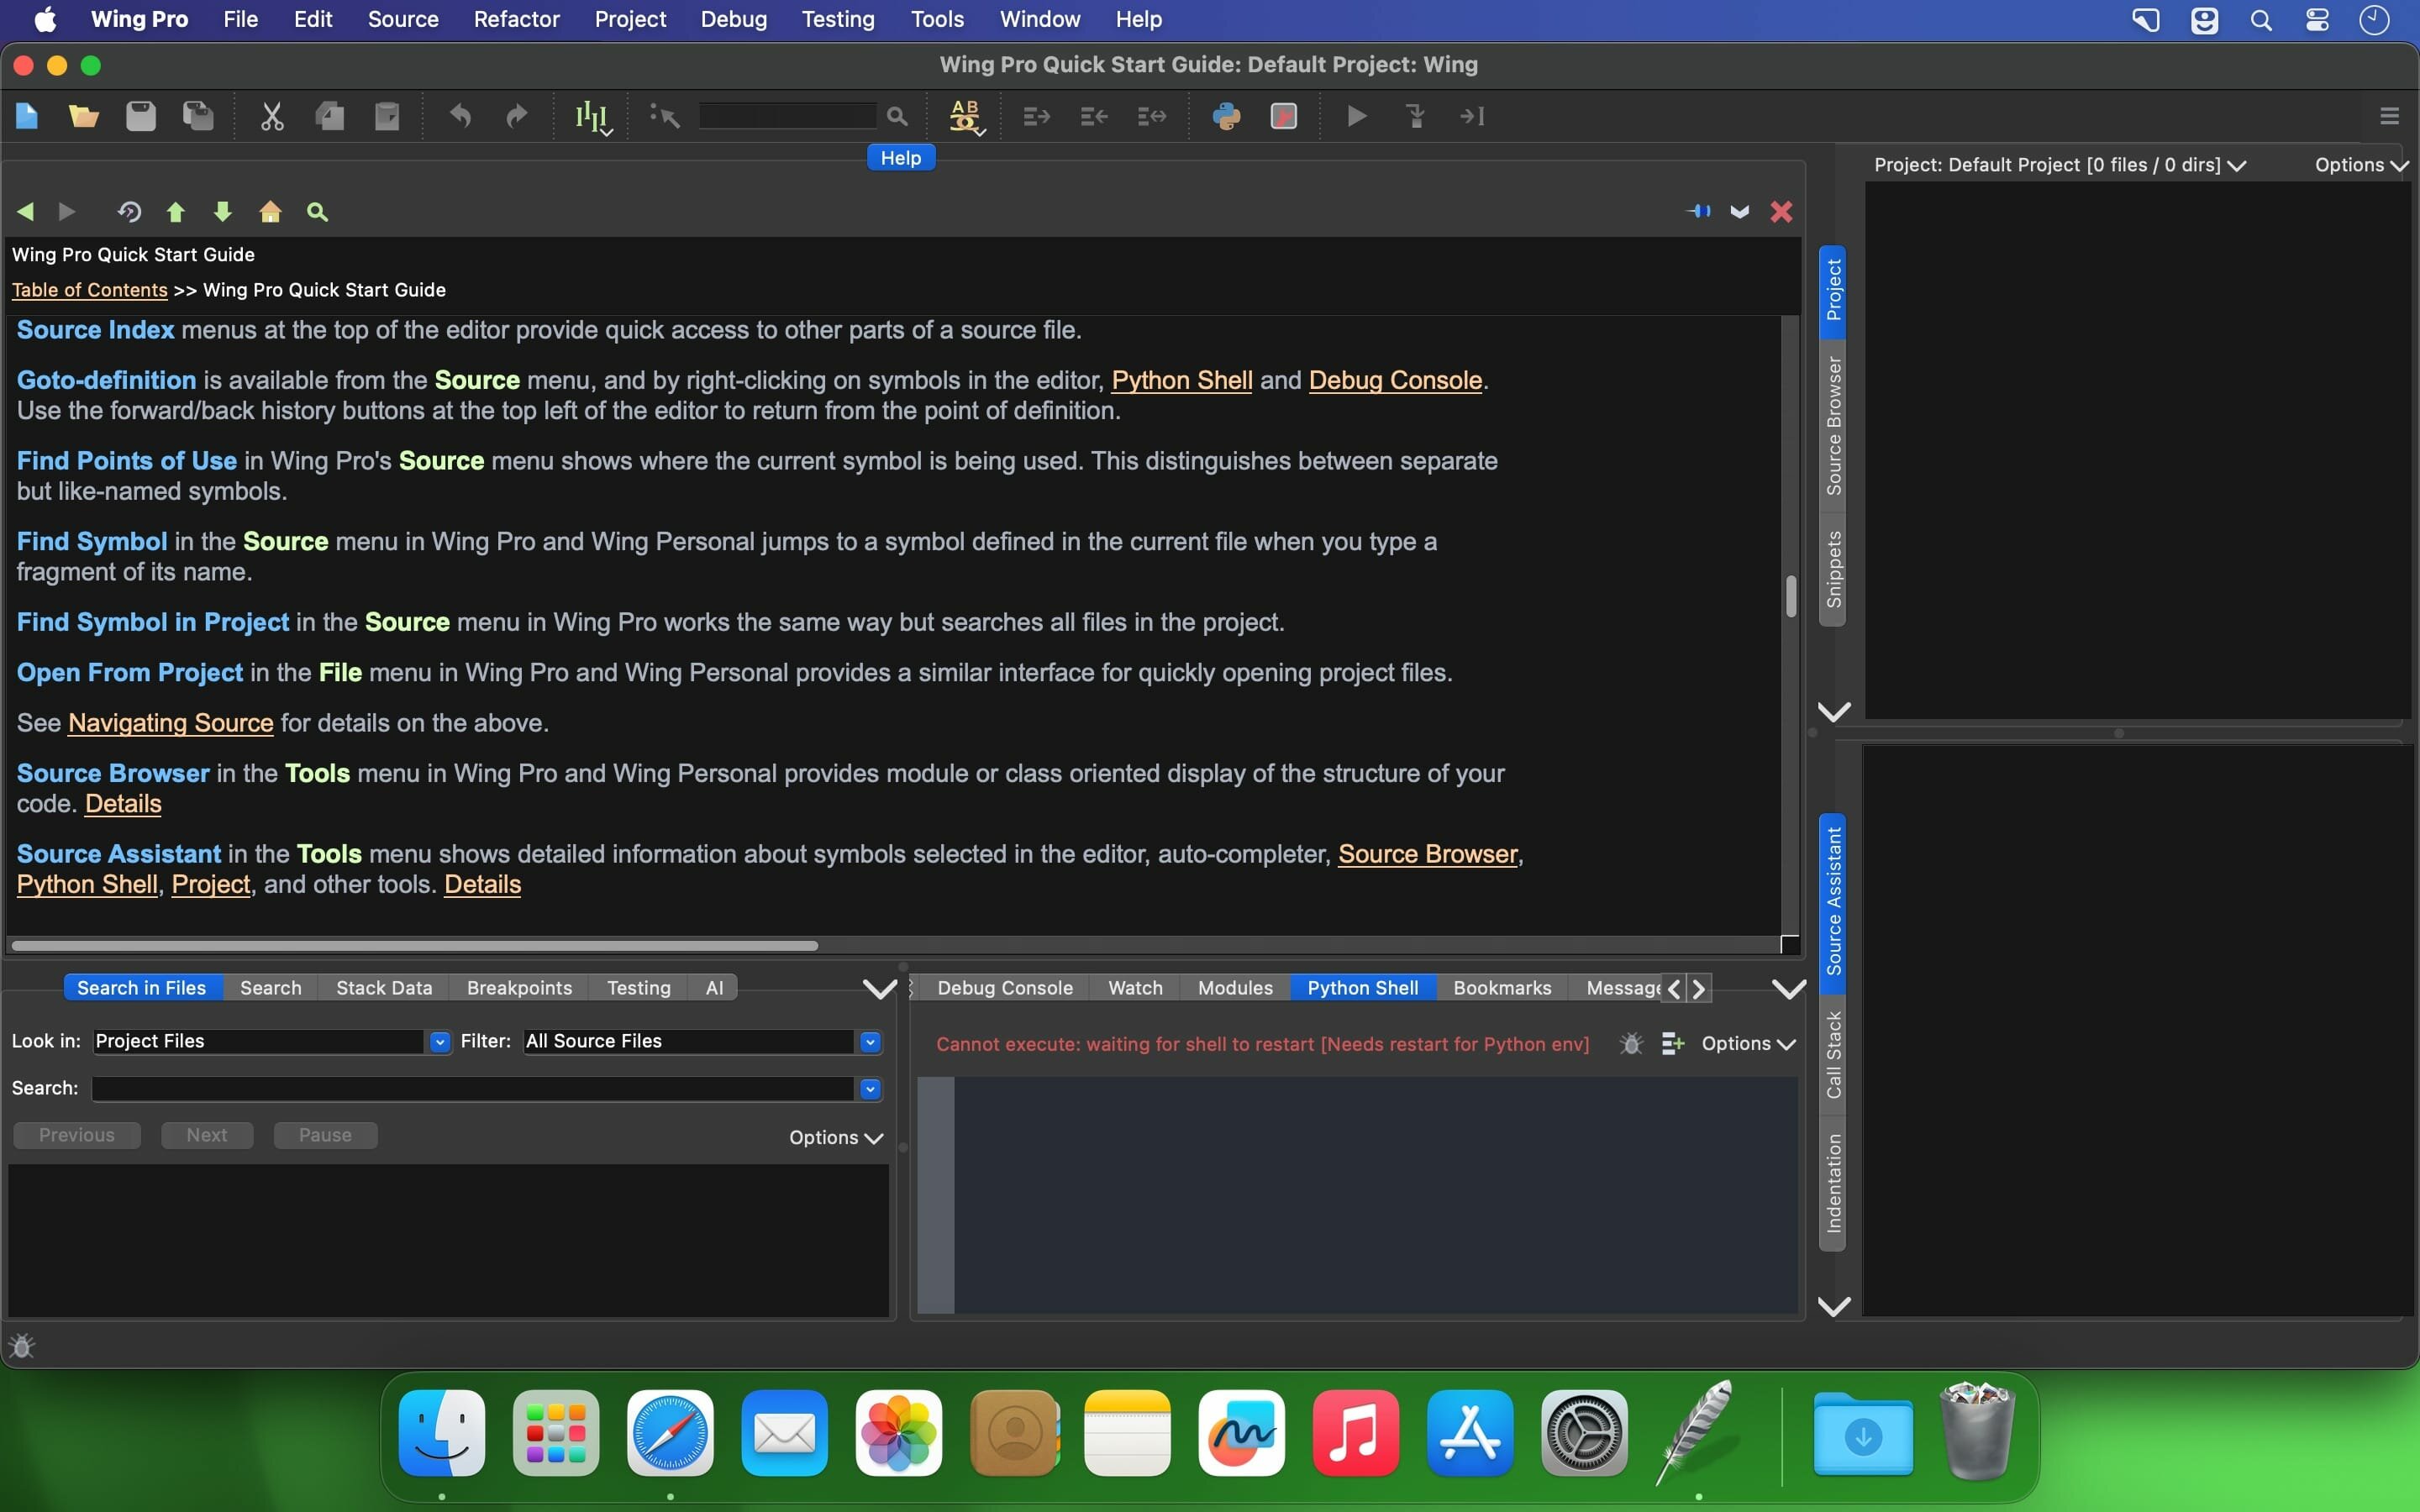Click the indent lines icon in toolbar

click(x=1037, y=116)
